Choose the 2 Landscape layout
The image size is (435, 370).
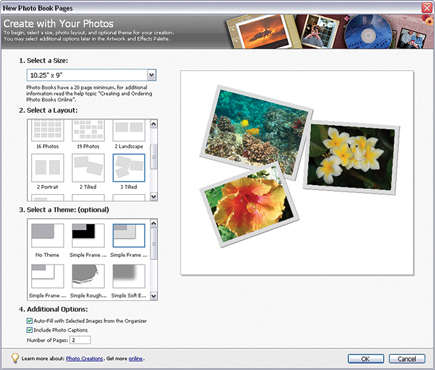(x=129, y=131)
